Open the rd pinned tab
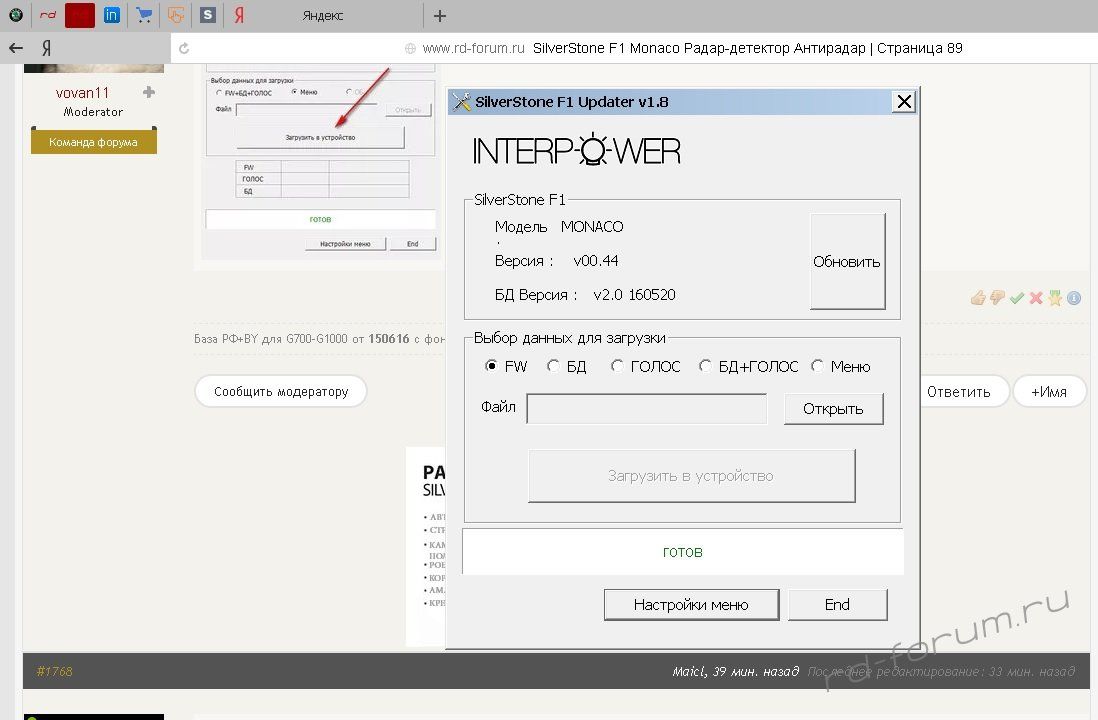Screen dimensions: 1098x720 (48, 15)
